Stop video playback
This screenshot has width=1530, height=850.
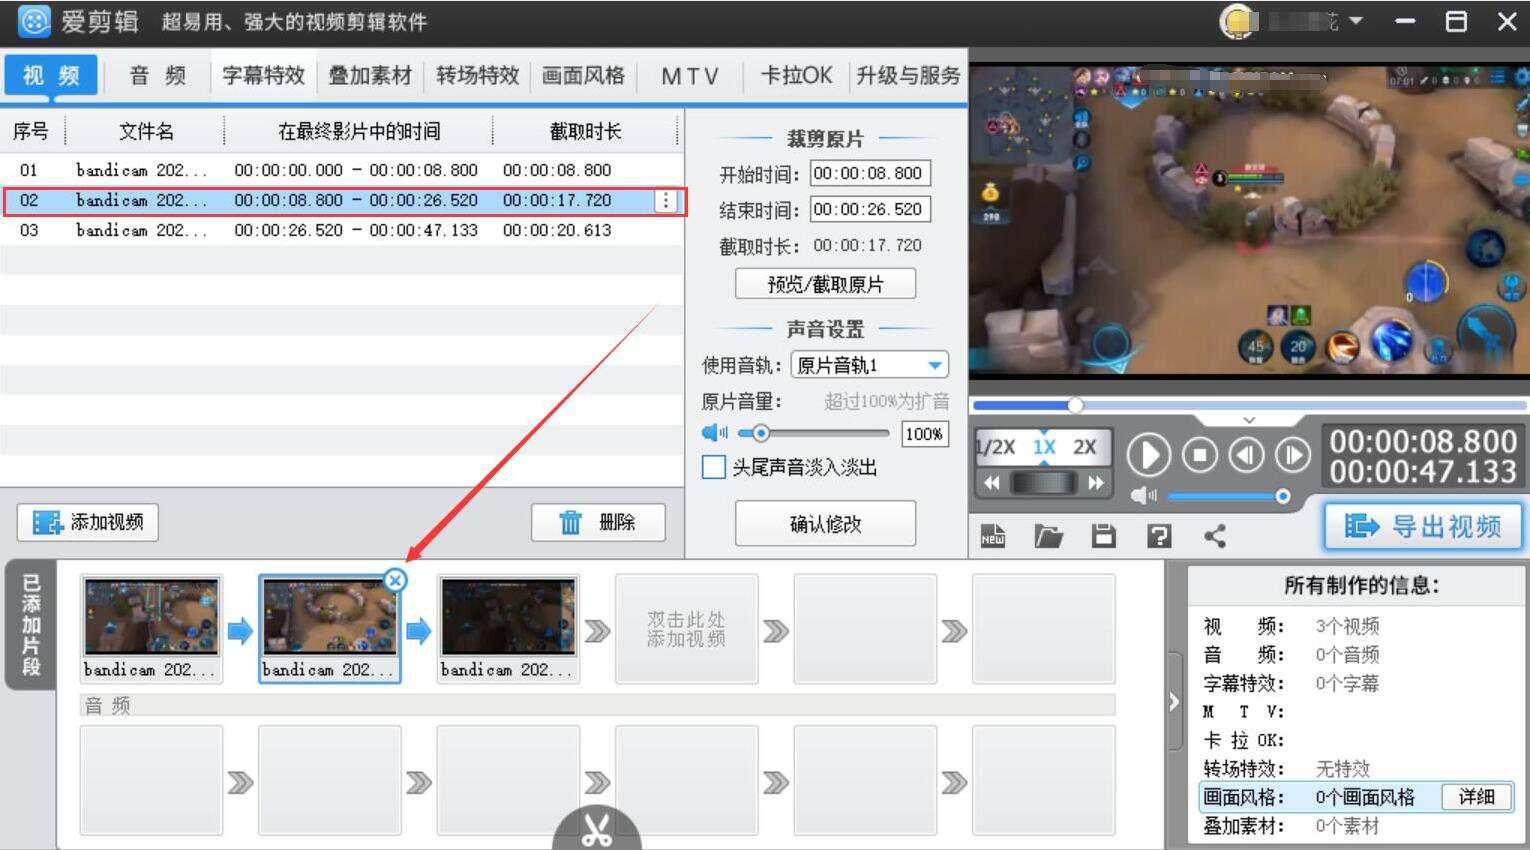pyautogui.click(x=1200, y=455)
